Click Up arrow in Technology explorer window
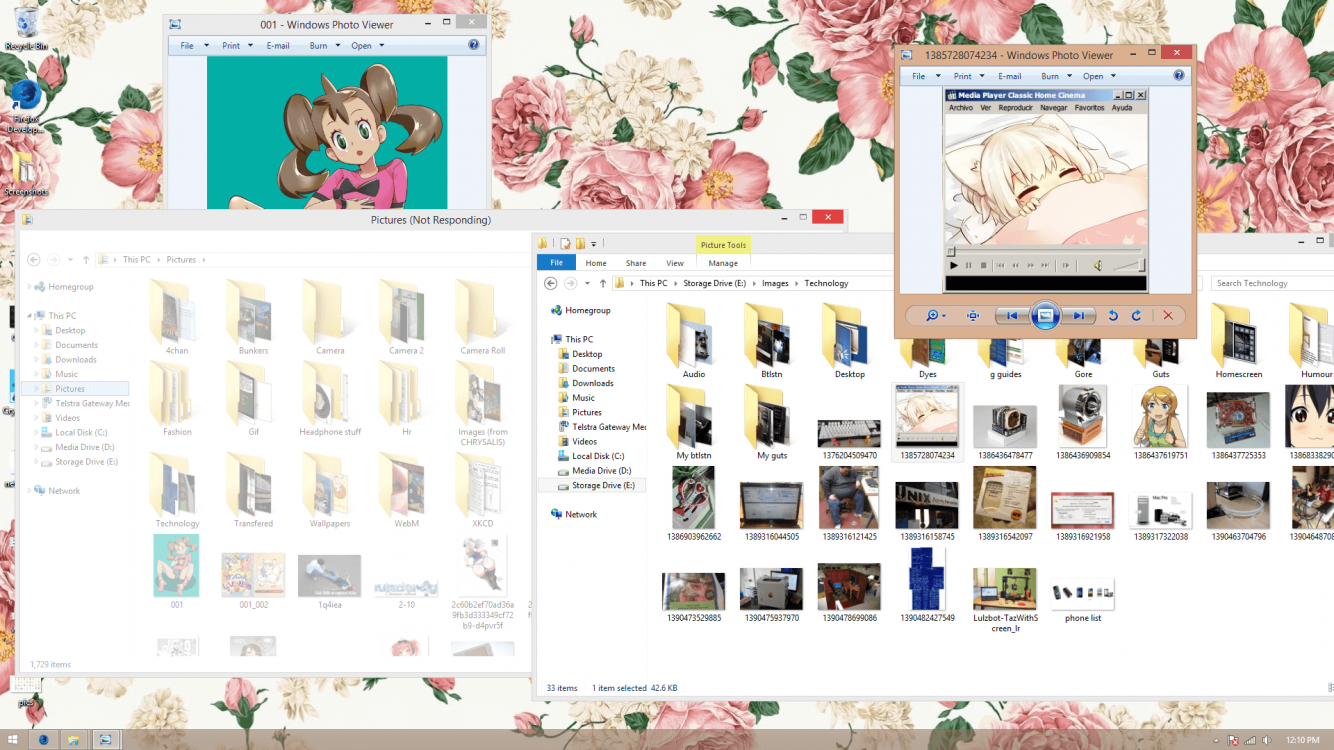 pos(602,283)
